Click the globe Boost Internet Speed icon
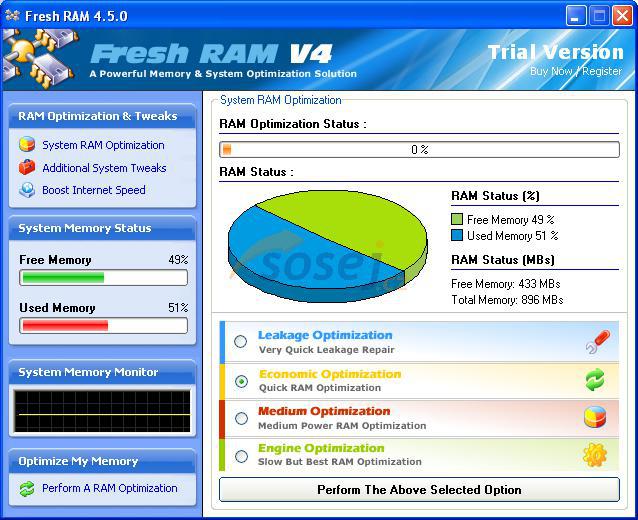 click(27, 190)
